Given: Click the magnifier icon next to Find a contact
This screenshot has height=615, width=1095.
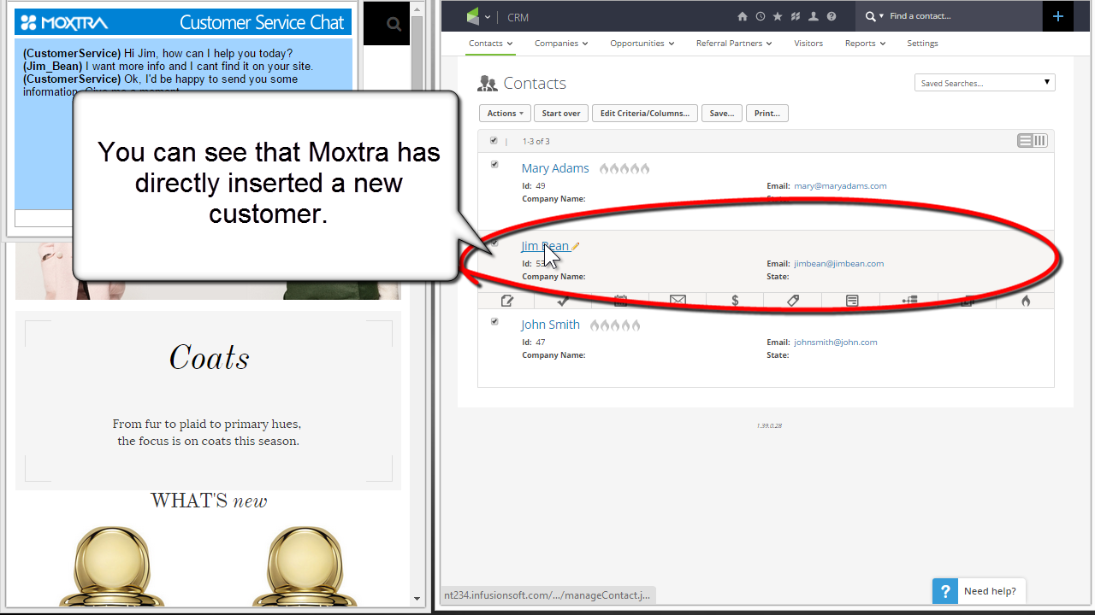Looking at the screenshot, I should pyautogui.click(x=870, y=16).
